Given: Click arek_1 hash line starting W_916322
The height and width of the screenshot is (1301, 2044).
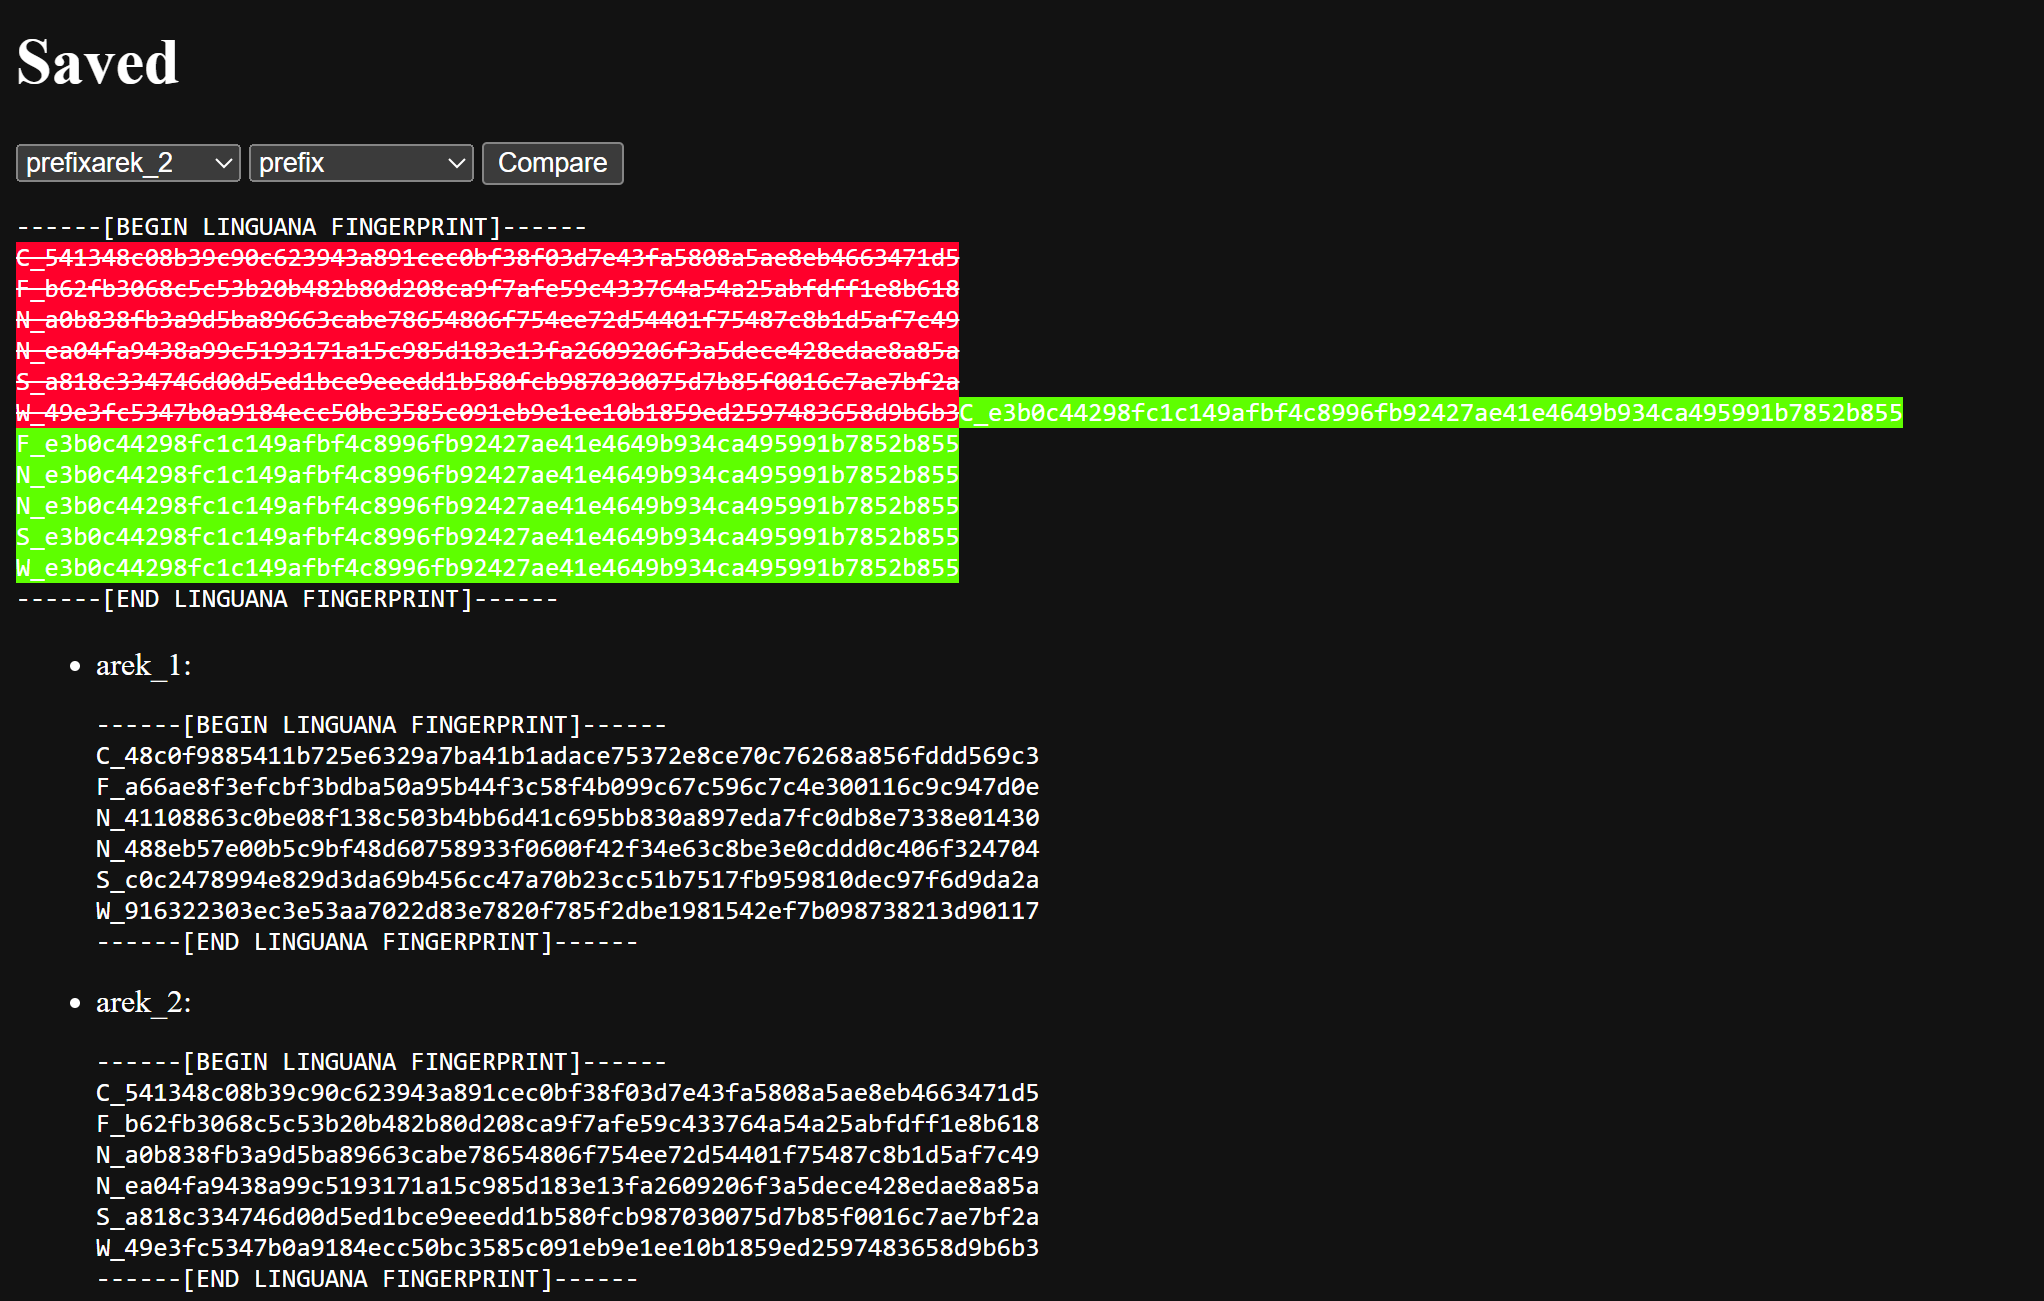Looking at the screenshot, I should 567,911.
